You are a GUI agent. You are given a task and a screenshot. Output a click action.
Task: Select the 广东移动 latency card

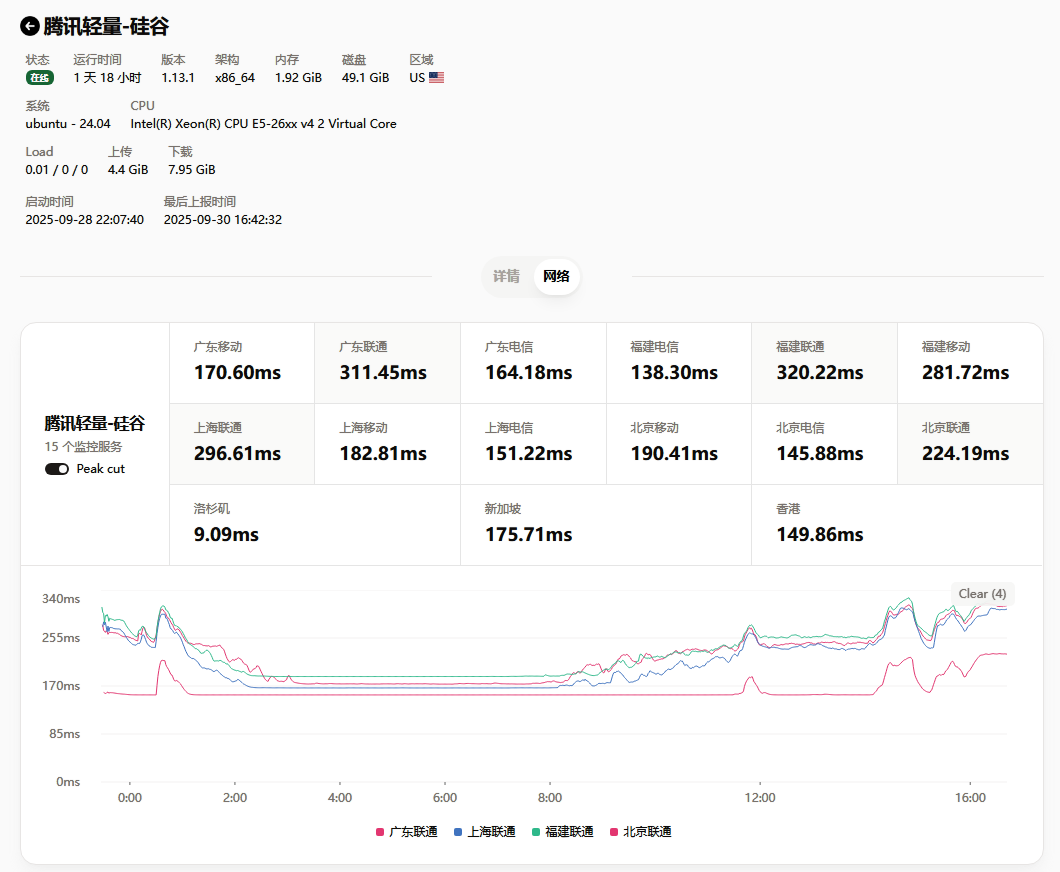coord(241,362)
